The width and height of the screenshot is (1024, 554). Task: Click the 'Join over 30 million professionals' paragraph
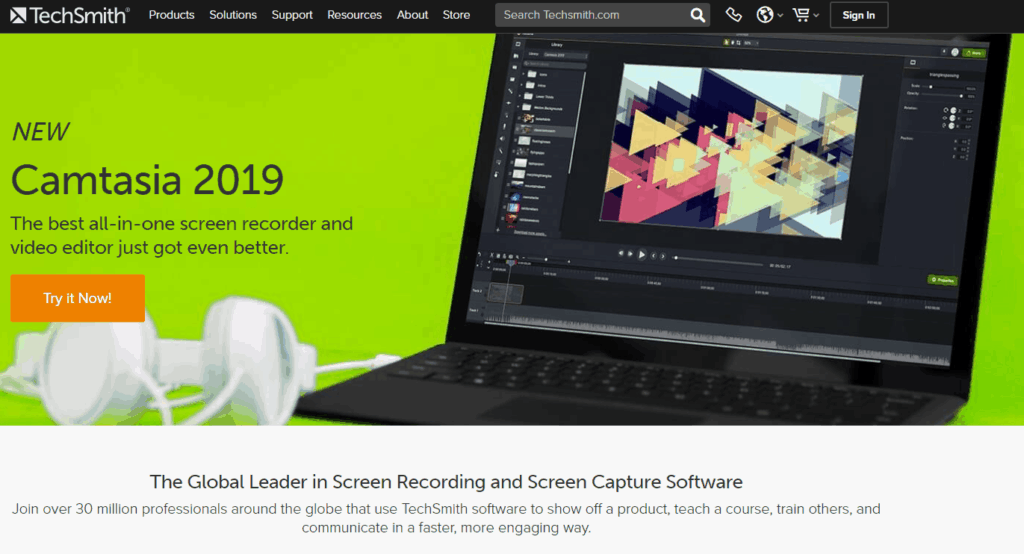click(x=446, y=518)
